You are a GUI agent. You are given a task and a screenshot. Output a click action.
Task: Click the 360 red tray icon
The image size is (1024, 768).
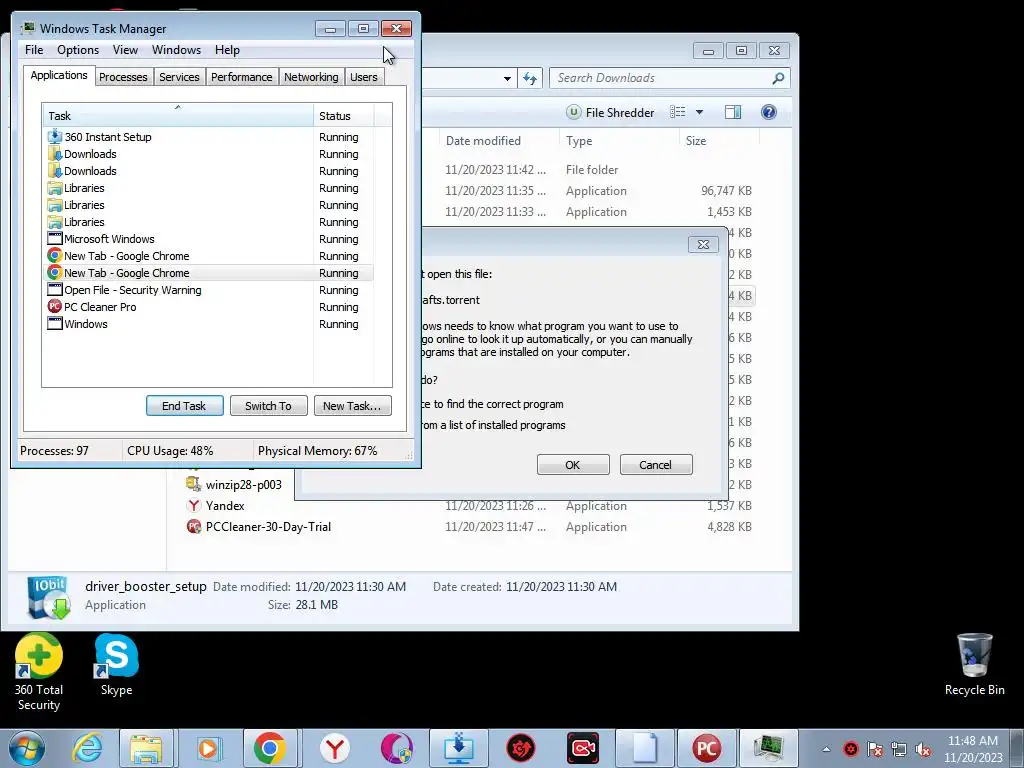(x=851, y=749)
